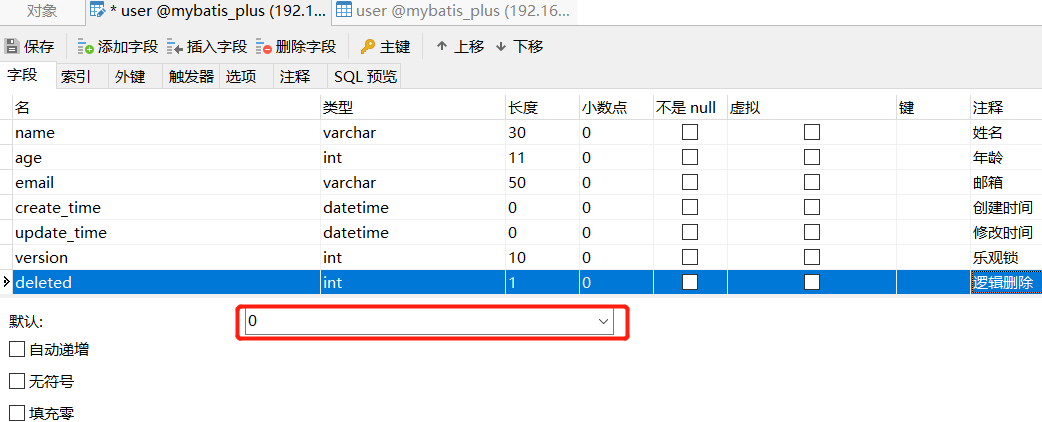Viewport: 1042px width, 422px height.
Task: Move field down with 下移 arrow
Action: (500, 47)
